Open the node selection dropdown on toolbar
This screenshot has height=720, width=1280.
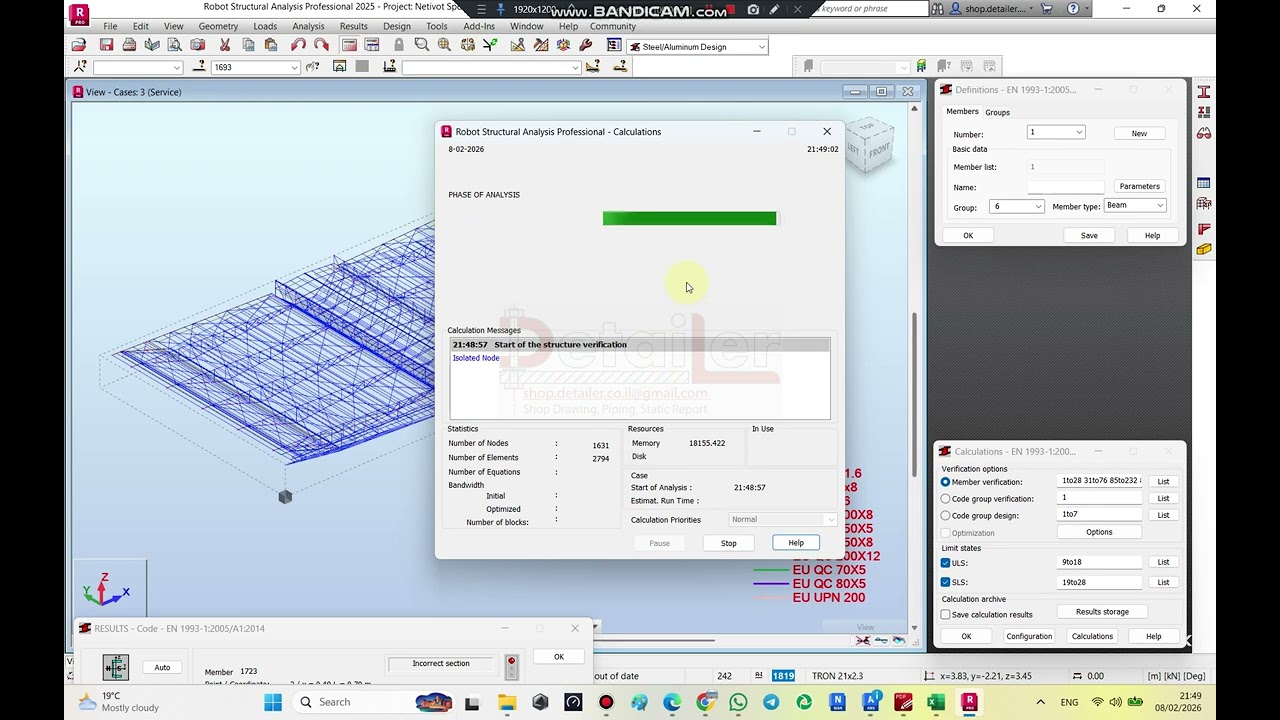177,68
